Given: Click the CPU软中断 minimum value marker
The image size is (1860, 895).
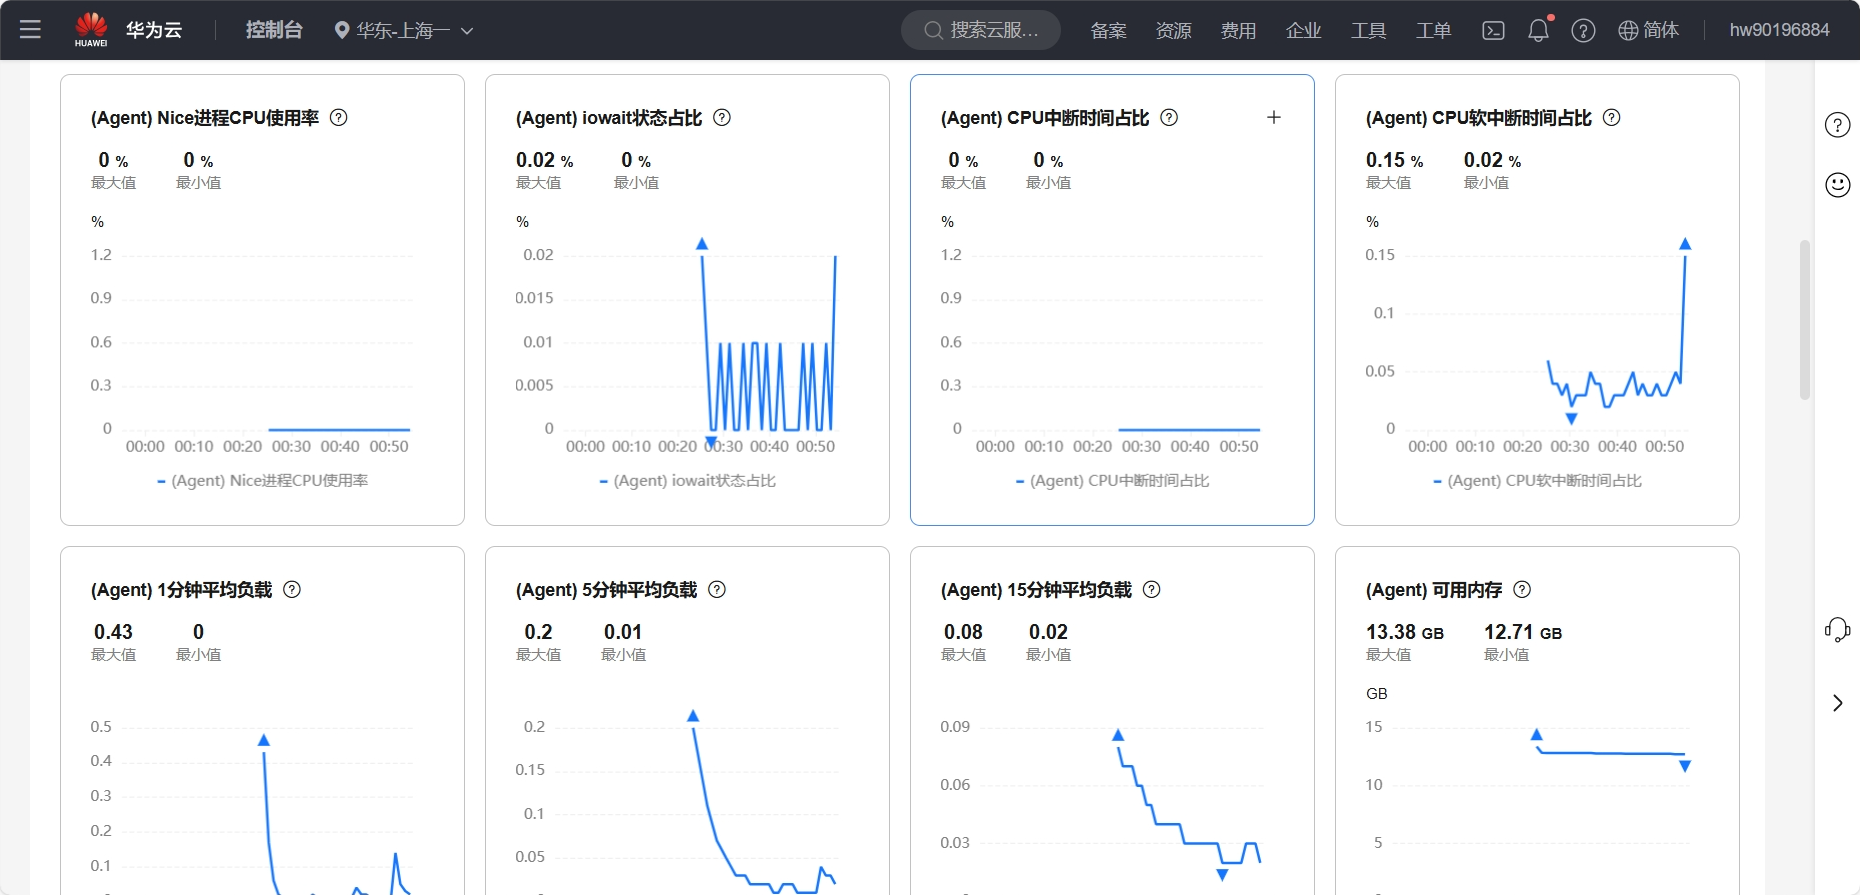Looking at the screenshot, I should [1571, 419].
